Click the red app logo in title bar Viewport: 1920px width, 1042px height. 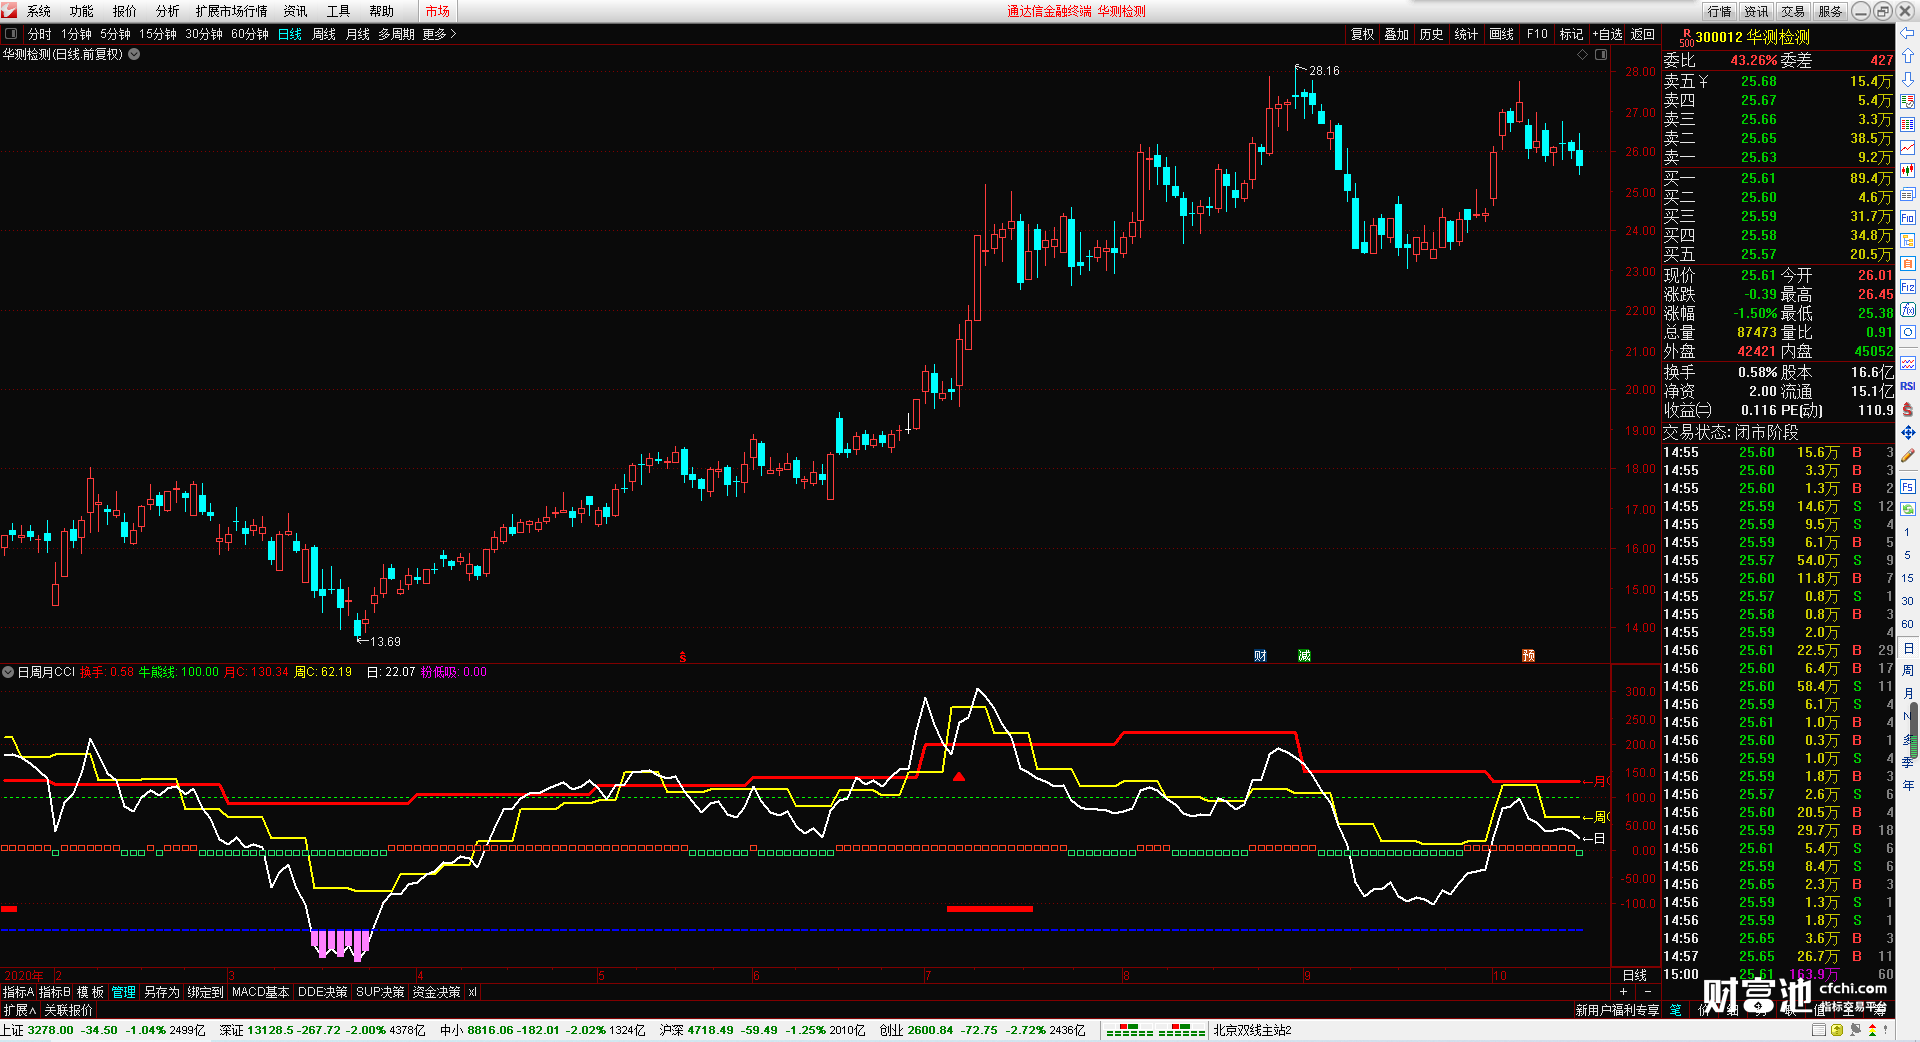click(9, 10)
